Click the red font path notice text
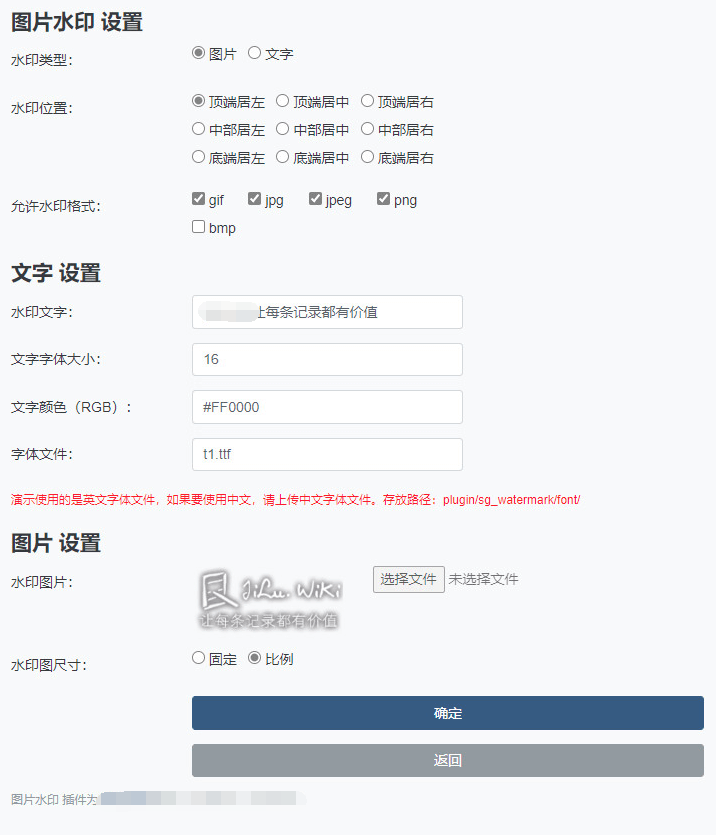 pyautogui.click(x=295, y=500)
